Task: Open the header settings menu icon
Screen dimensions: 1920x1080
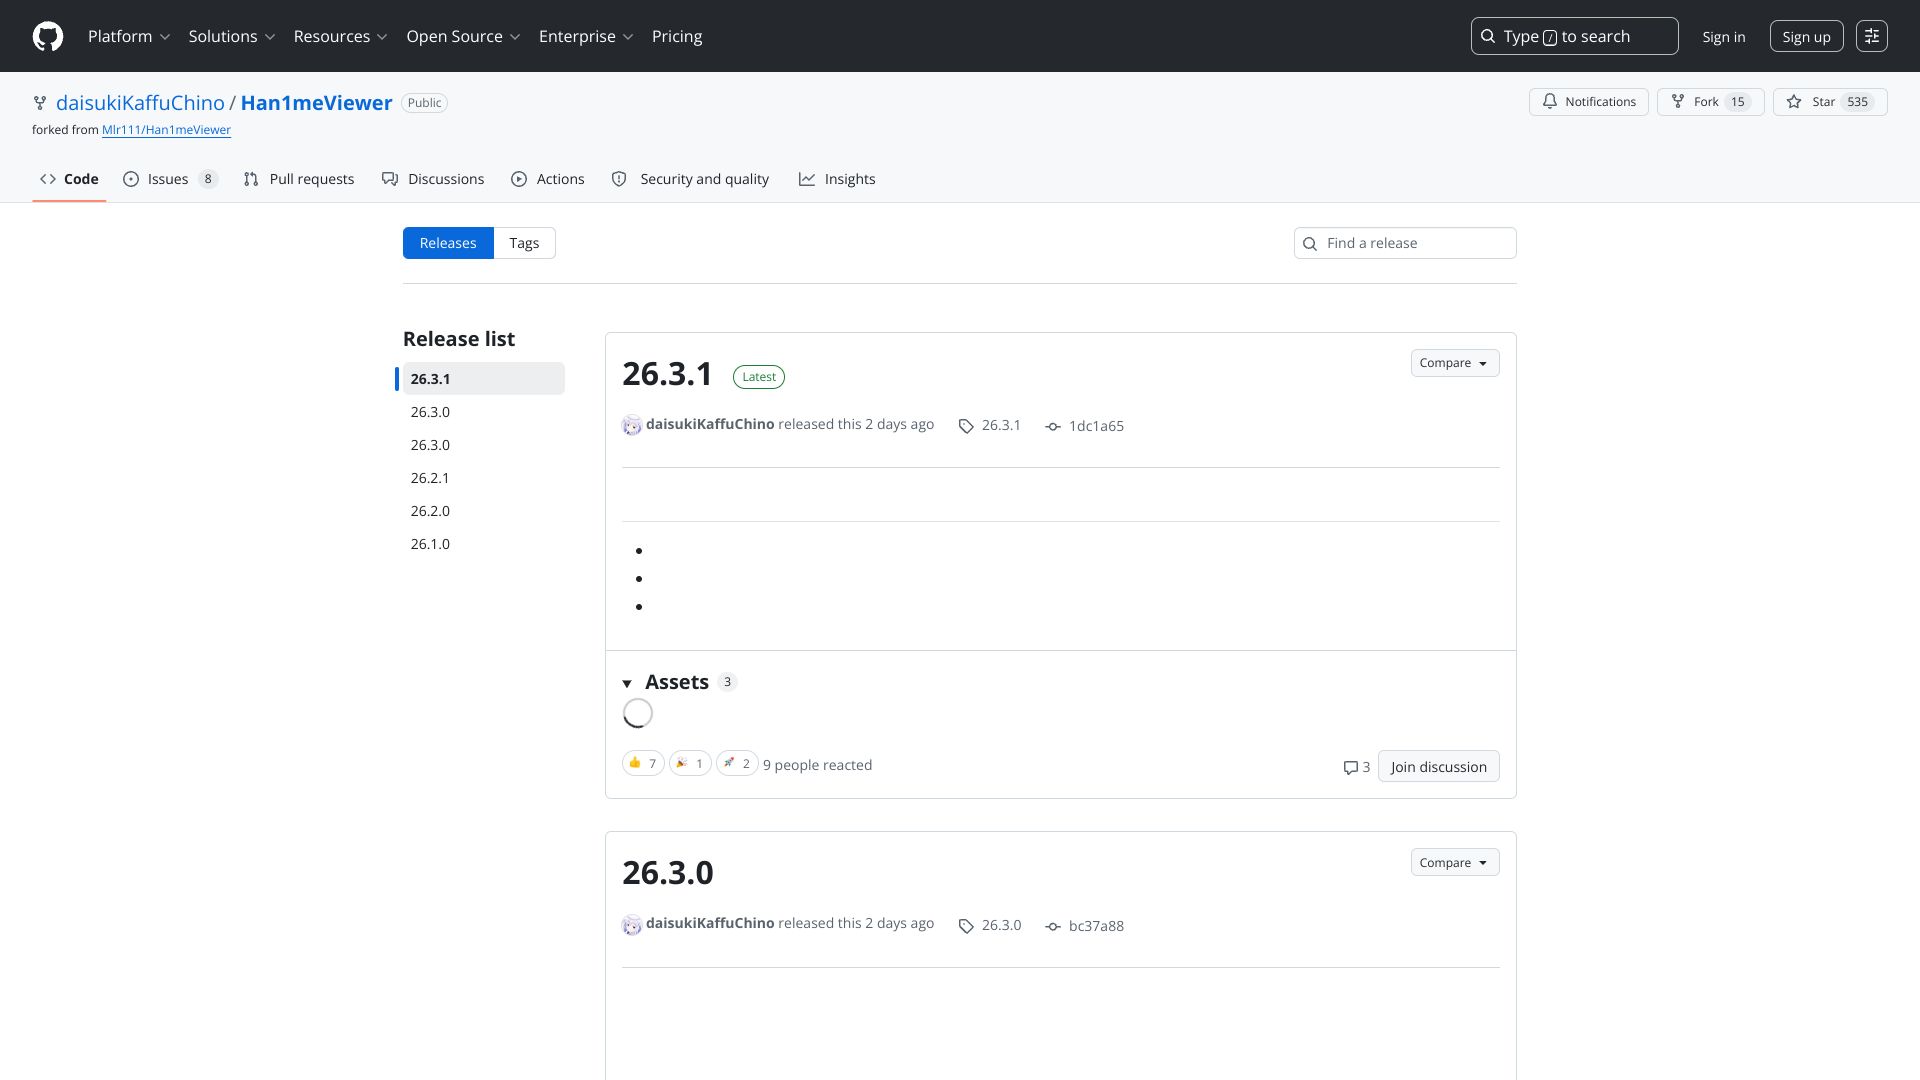Action: point(1872,36)
